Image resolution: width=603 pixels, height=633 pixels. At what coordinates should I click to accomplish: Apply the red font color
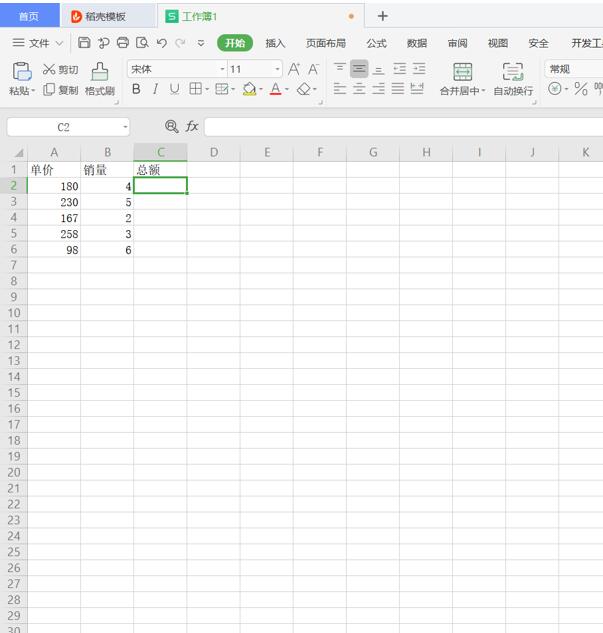(276, 89)
